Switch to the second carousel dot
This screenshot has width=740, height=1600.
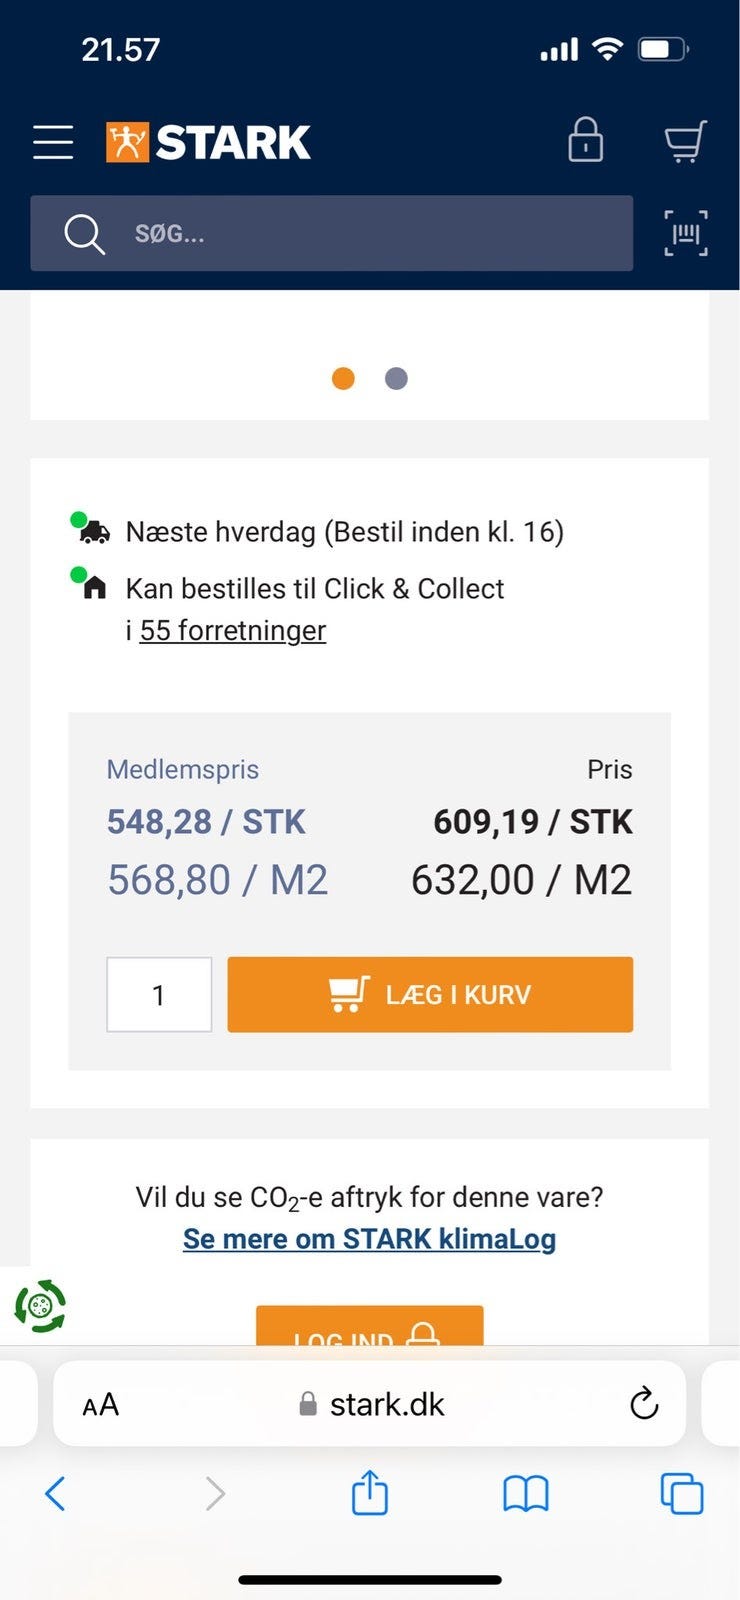[x=396, y=378]
